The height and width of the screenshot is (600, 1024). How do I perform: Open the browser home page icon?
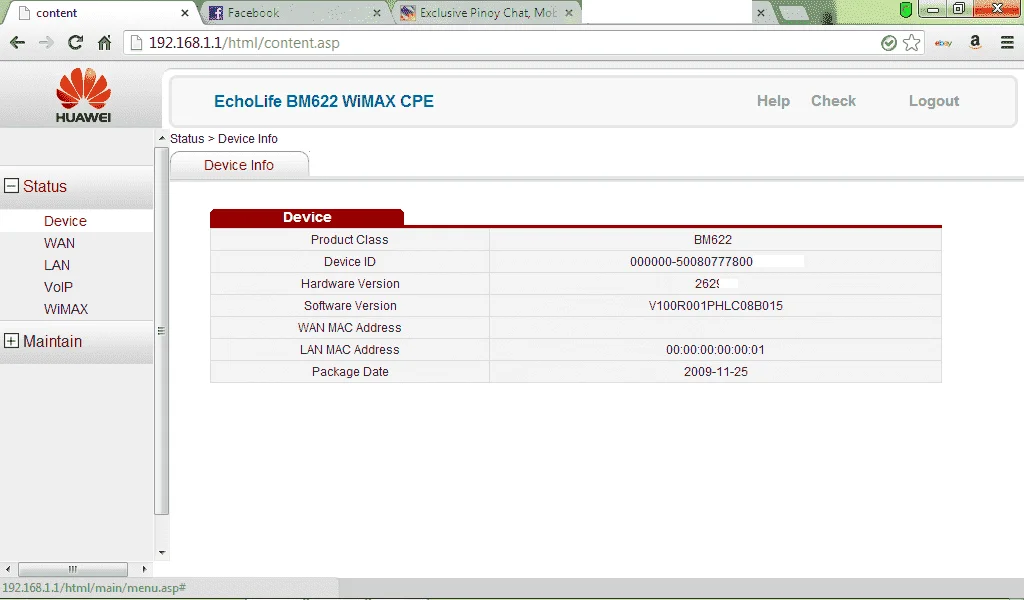104,43
